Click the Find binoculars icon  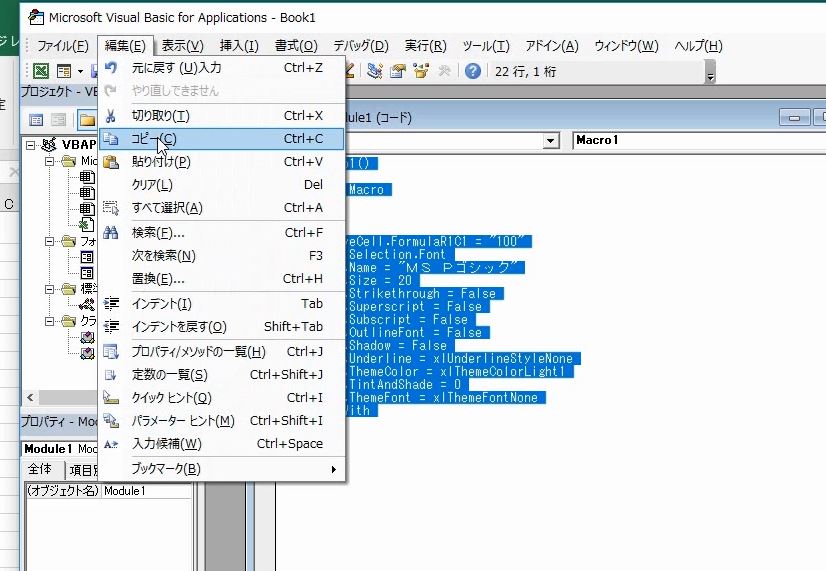point(111,233)
